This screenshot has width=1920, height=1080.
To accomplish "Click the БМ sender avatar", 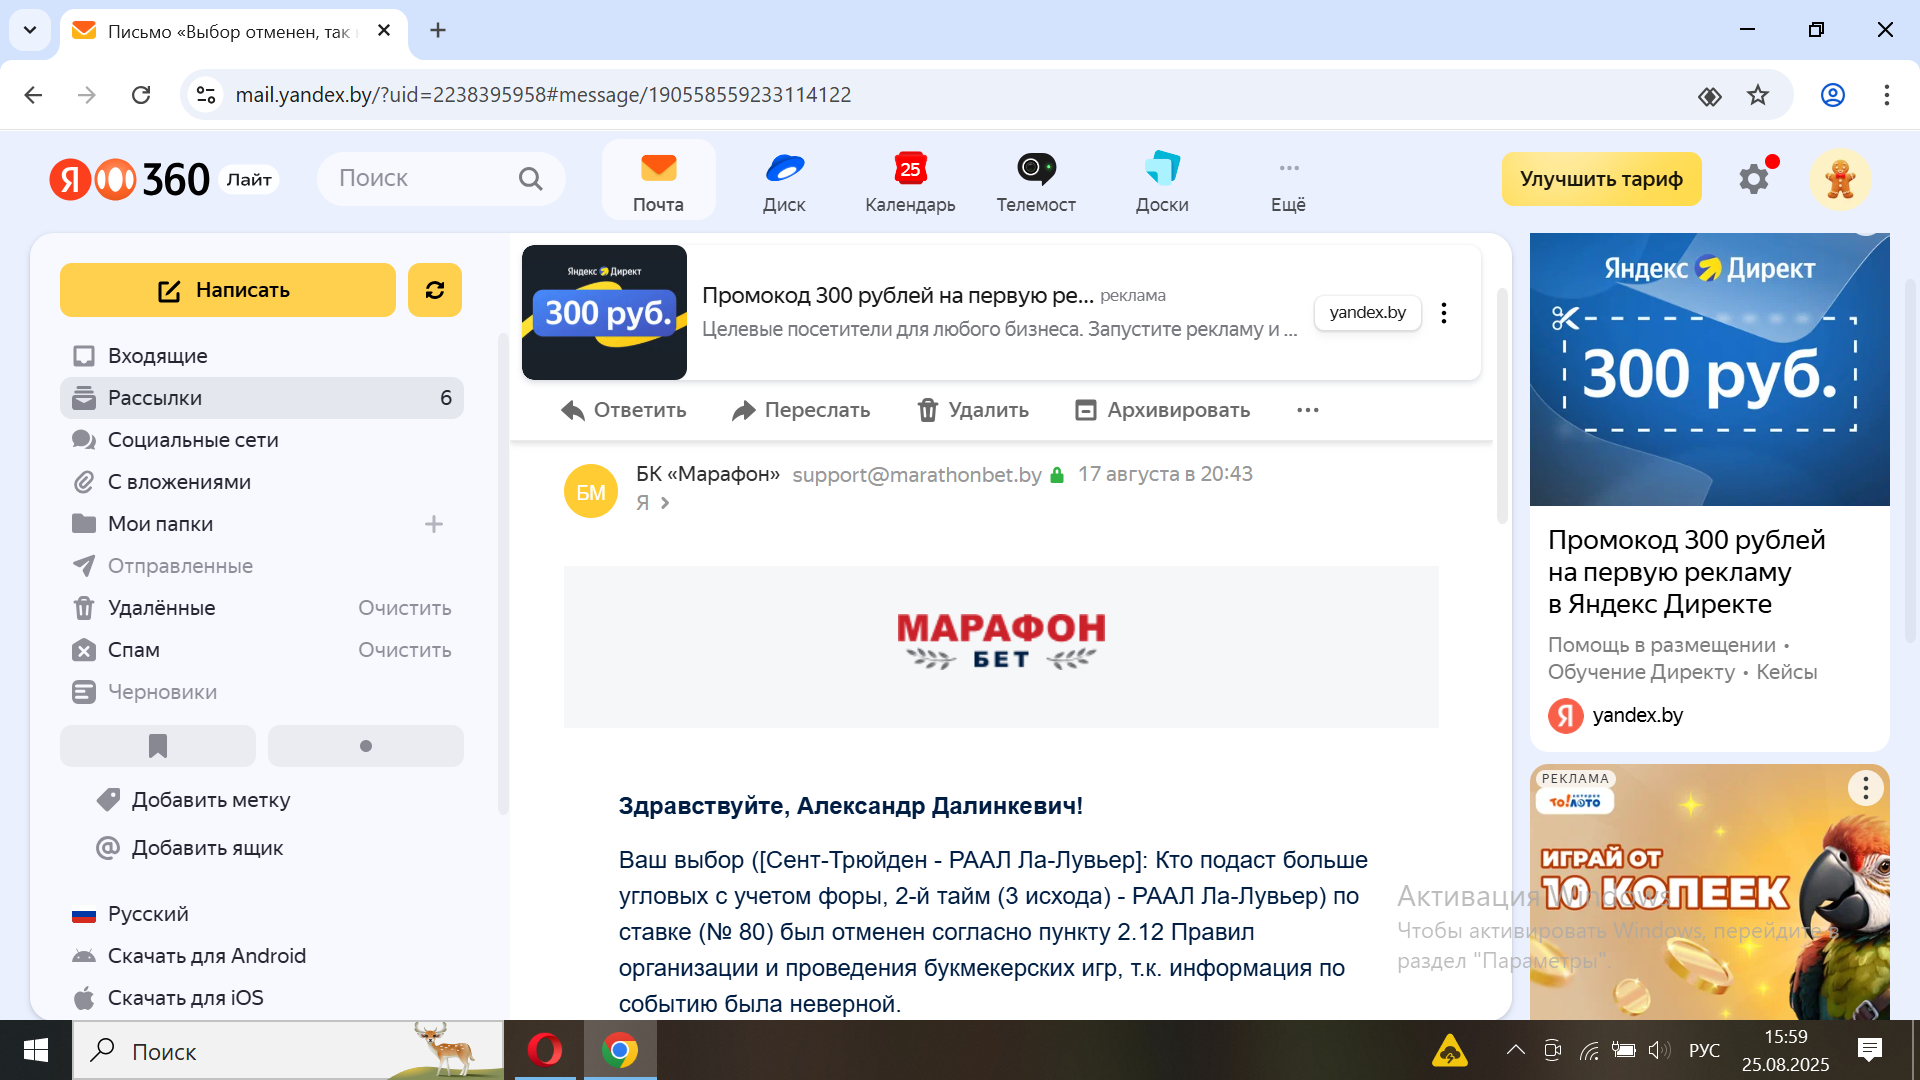I will pos(591,491).
